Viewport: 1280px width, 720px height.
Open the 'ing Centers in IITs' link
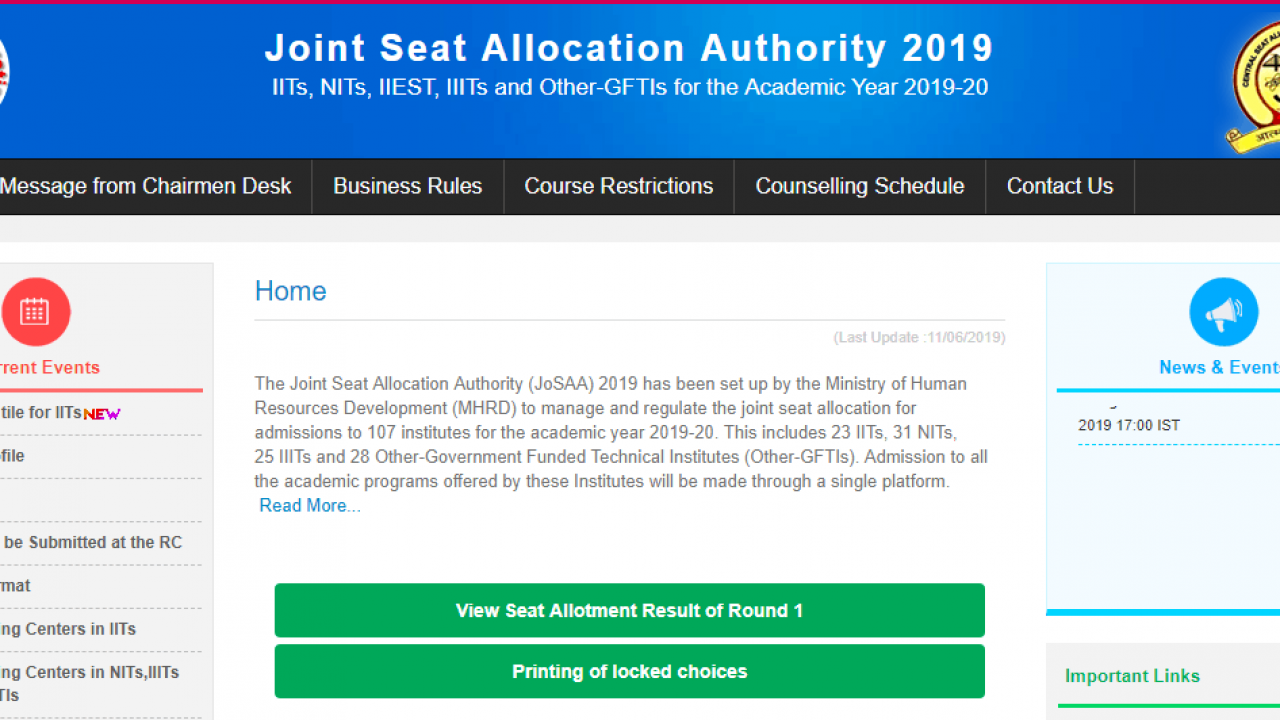[68, 629]
